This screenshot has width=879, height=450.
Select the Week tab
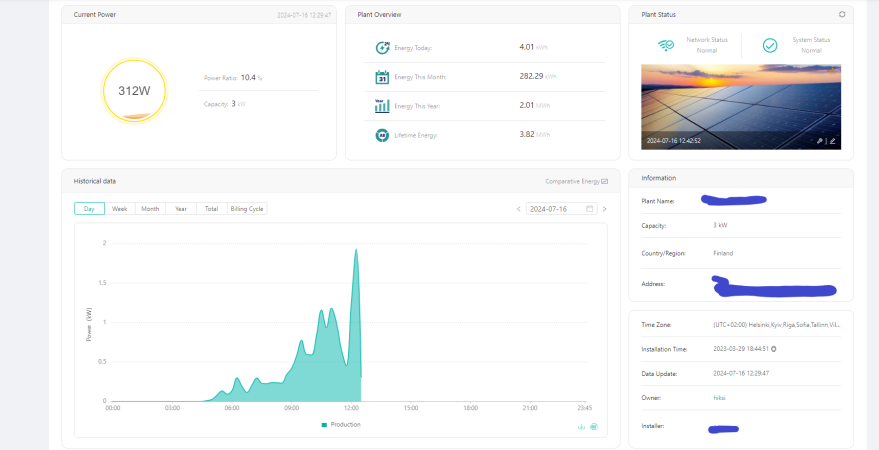119,208
